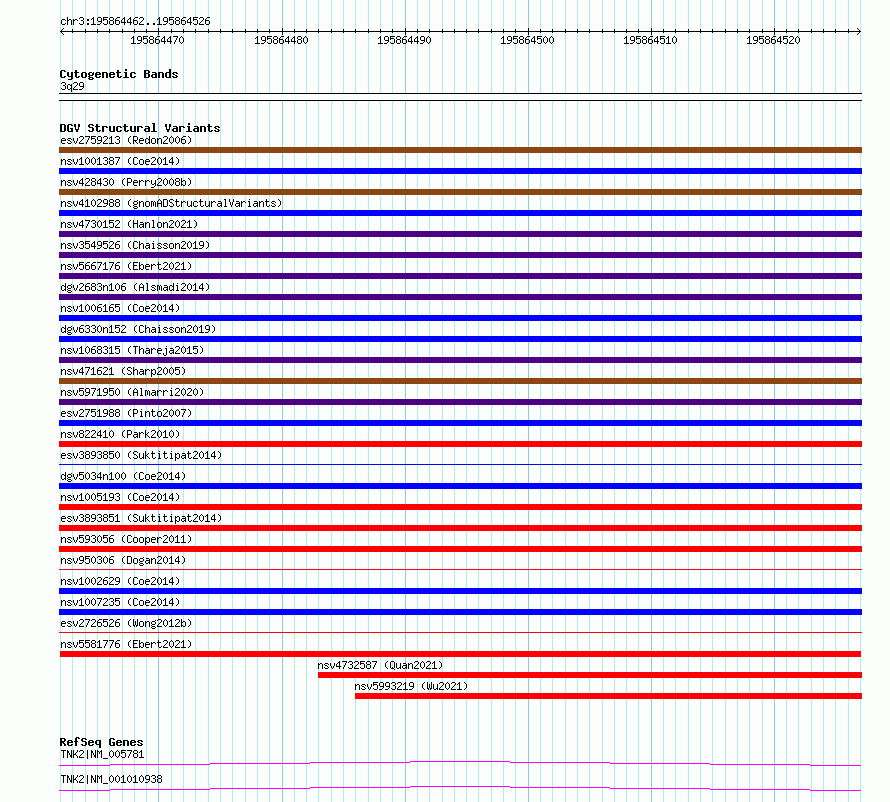Select the nsv5971950 (Almarri2020) label
The image size is (890, 802).
[132, 392]
